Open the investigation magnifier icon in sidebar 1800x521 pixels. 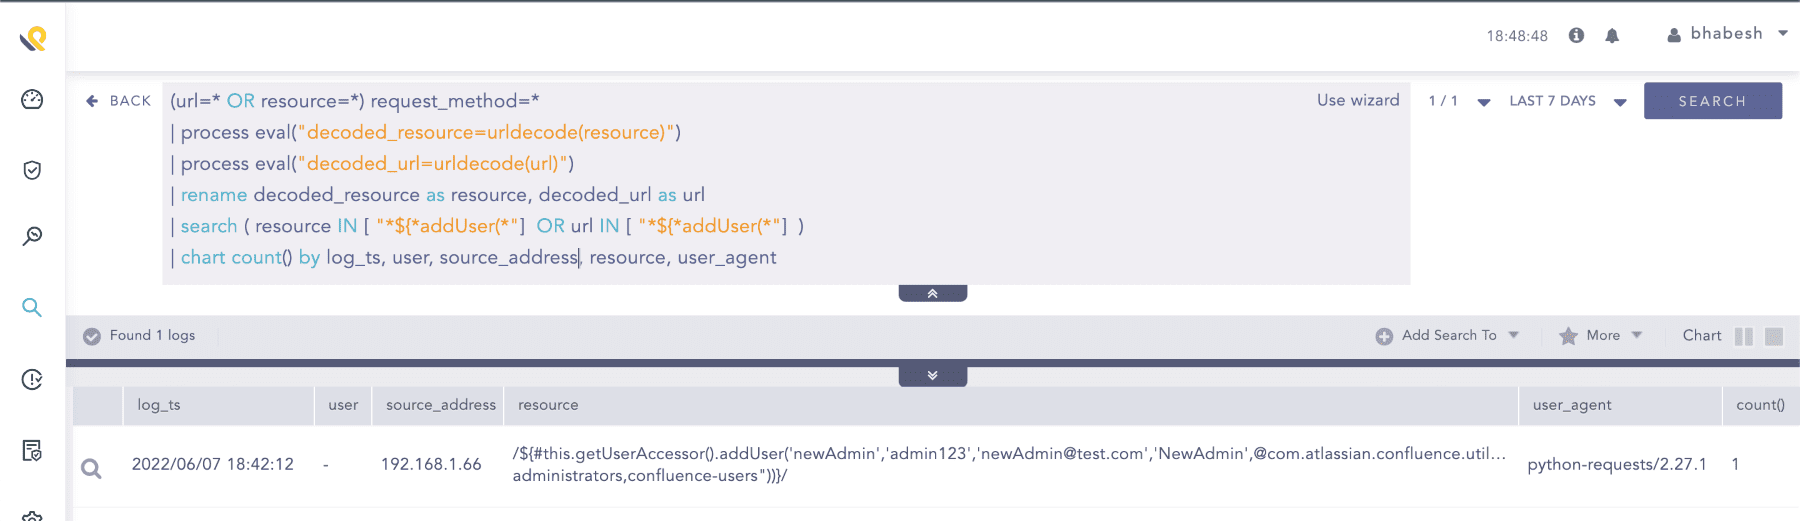click(x=32, y=236)
